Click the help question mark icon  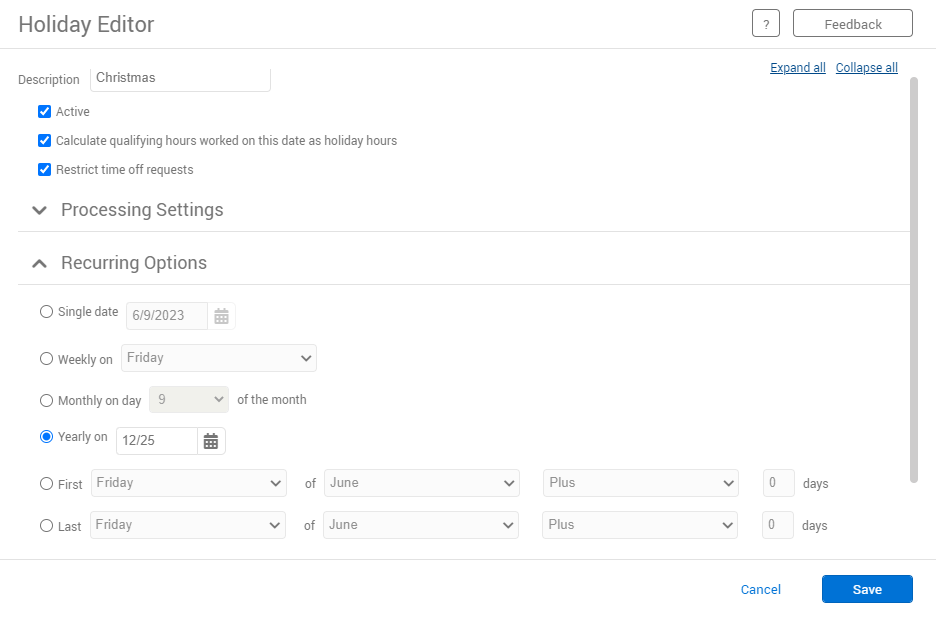[765, 24]
